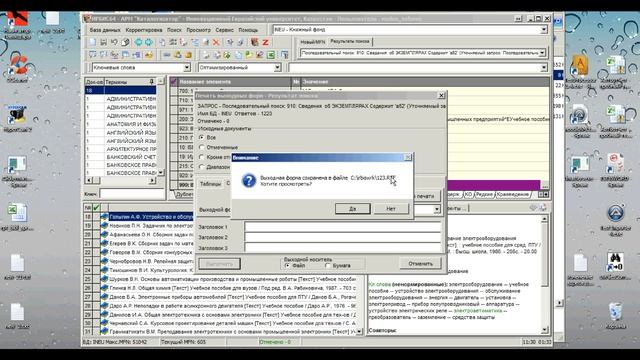640x360 pixels.
Task: Close the print output forms dialog
Action: click(441, 96)
